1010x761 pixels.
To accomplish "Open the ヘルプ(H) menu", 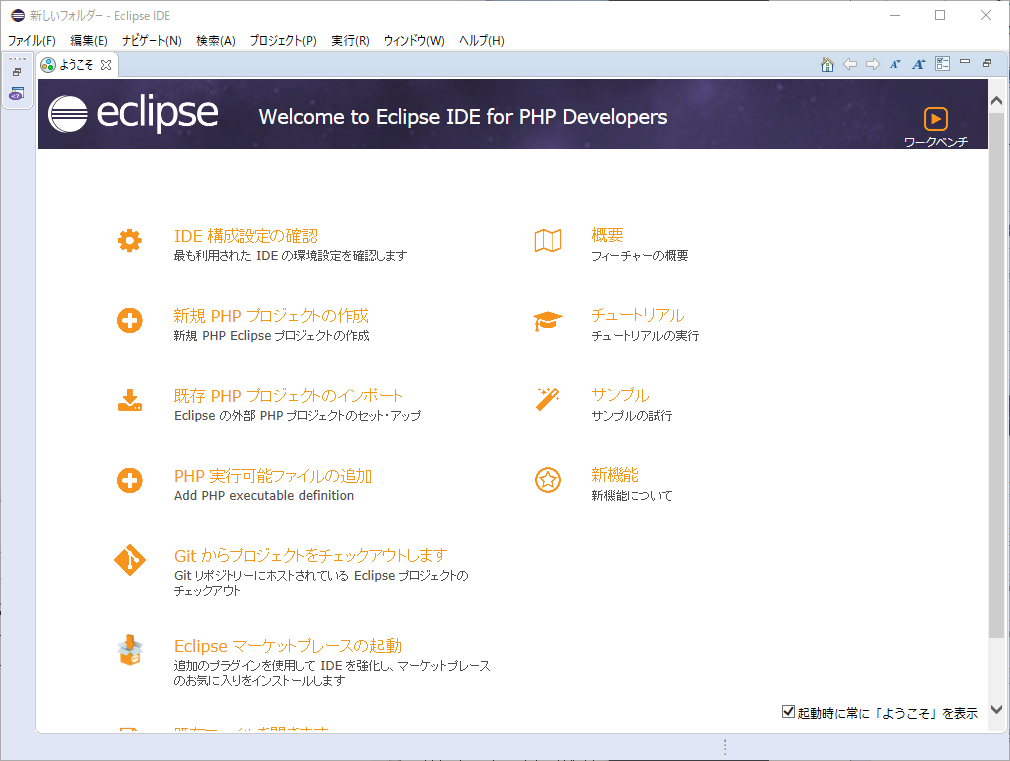I will [482, 41].
